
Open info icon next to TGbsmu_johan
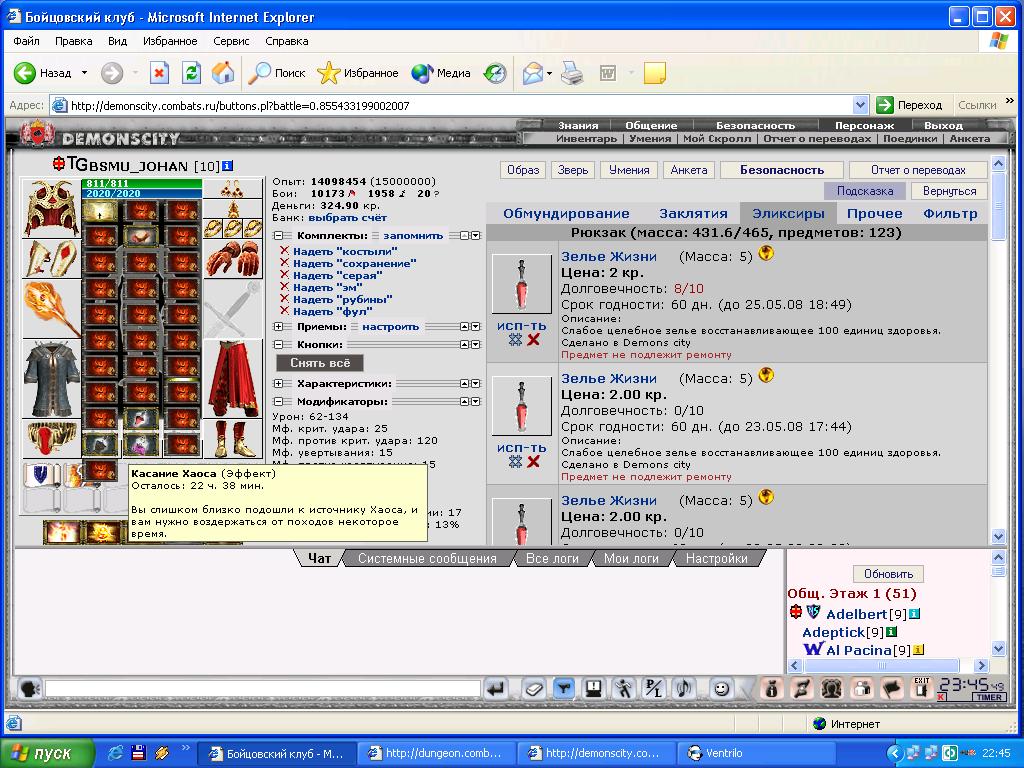click(x=227, y=166)
